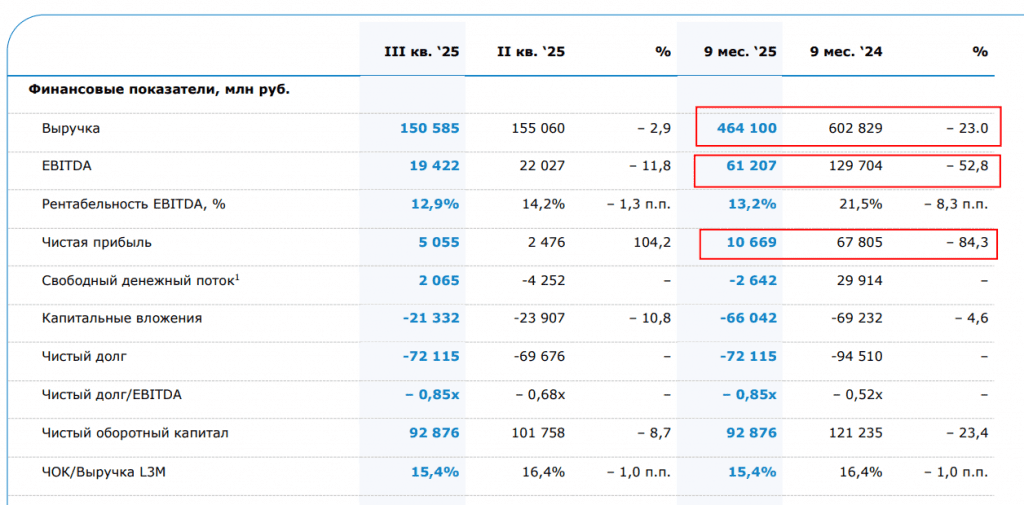1024x505 pixels.
Task: Click the 'III кв. '25' column header
Action: [422, 52]
